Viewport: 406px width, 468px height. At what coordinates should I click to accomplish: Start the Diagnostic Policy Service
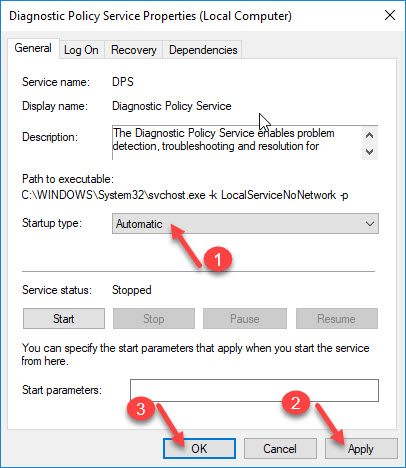click(64, 319)
